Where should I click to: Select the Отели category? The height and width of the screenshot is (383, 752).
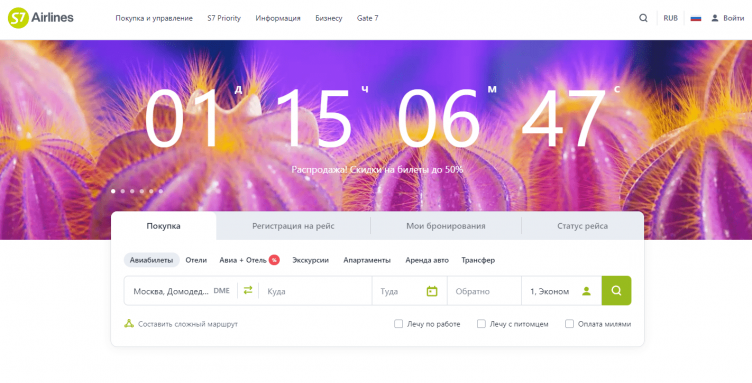196,260
